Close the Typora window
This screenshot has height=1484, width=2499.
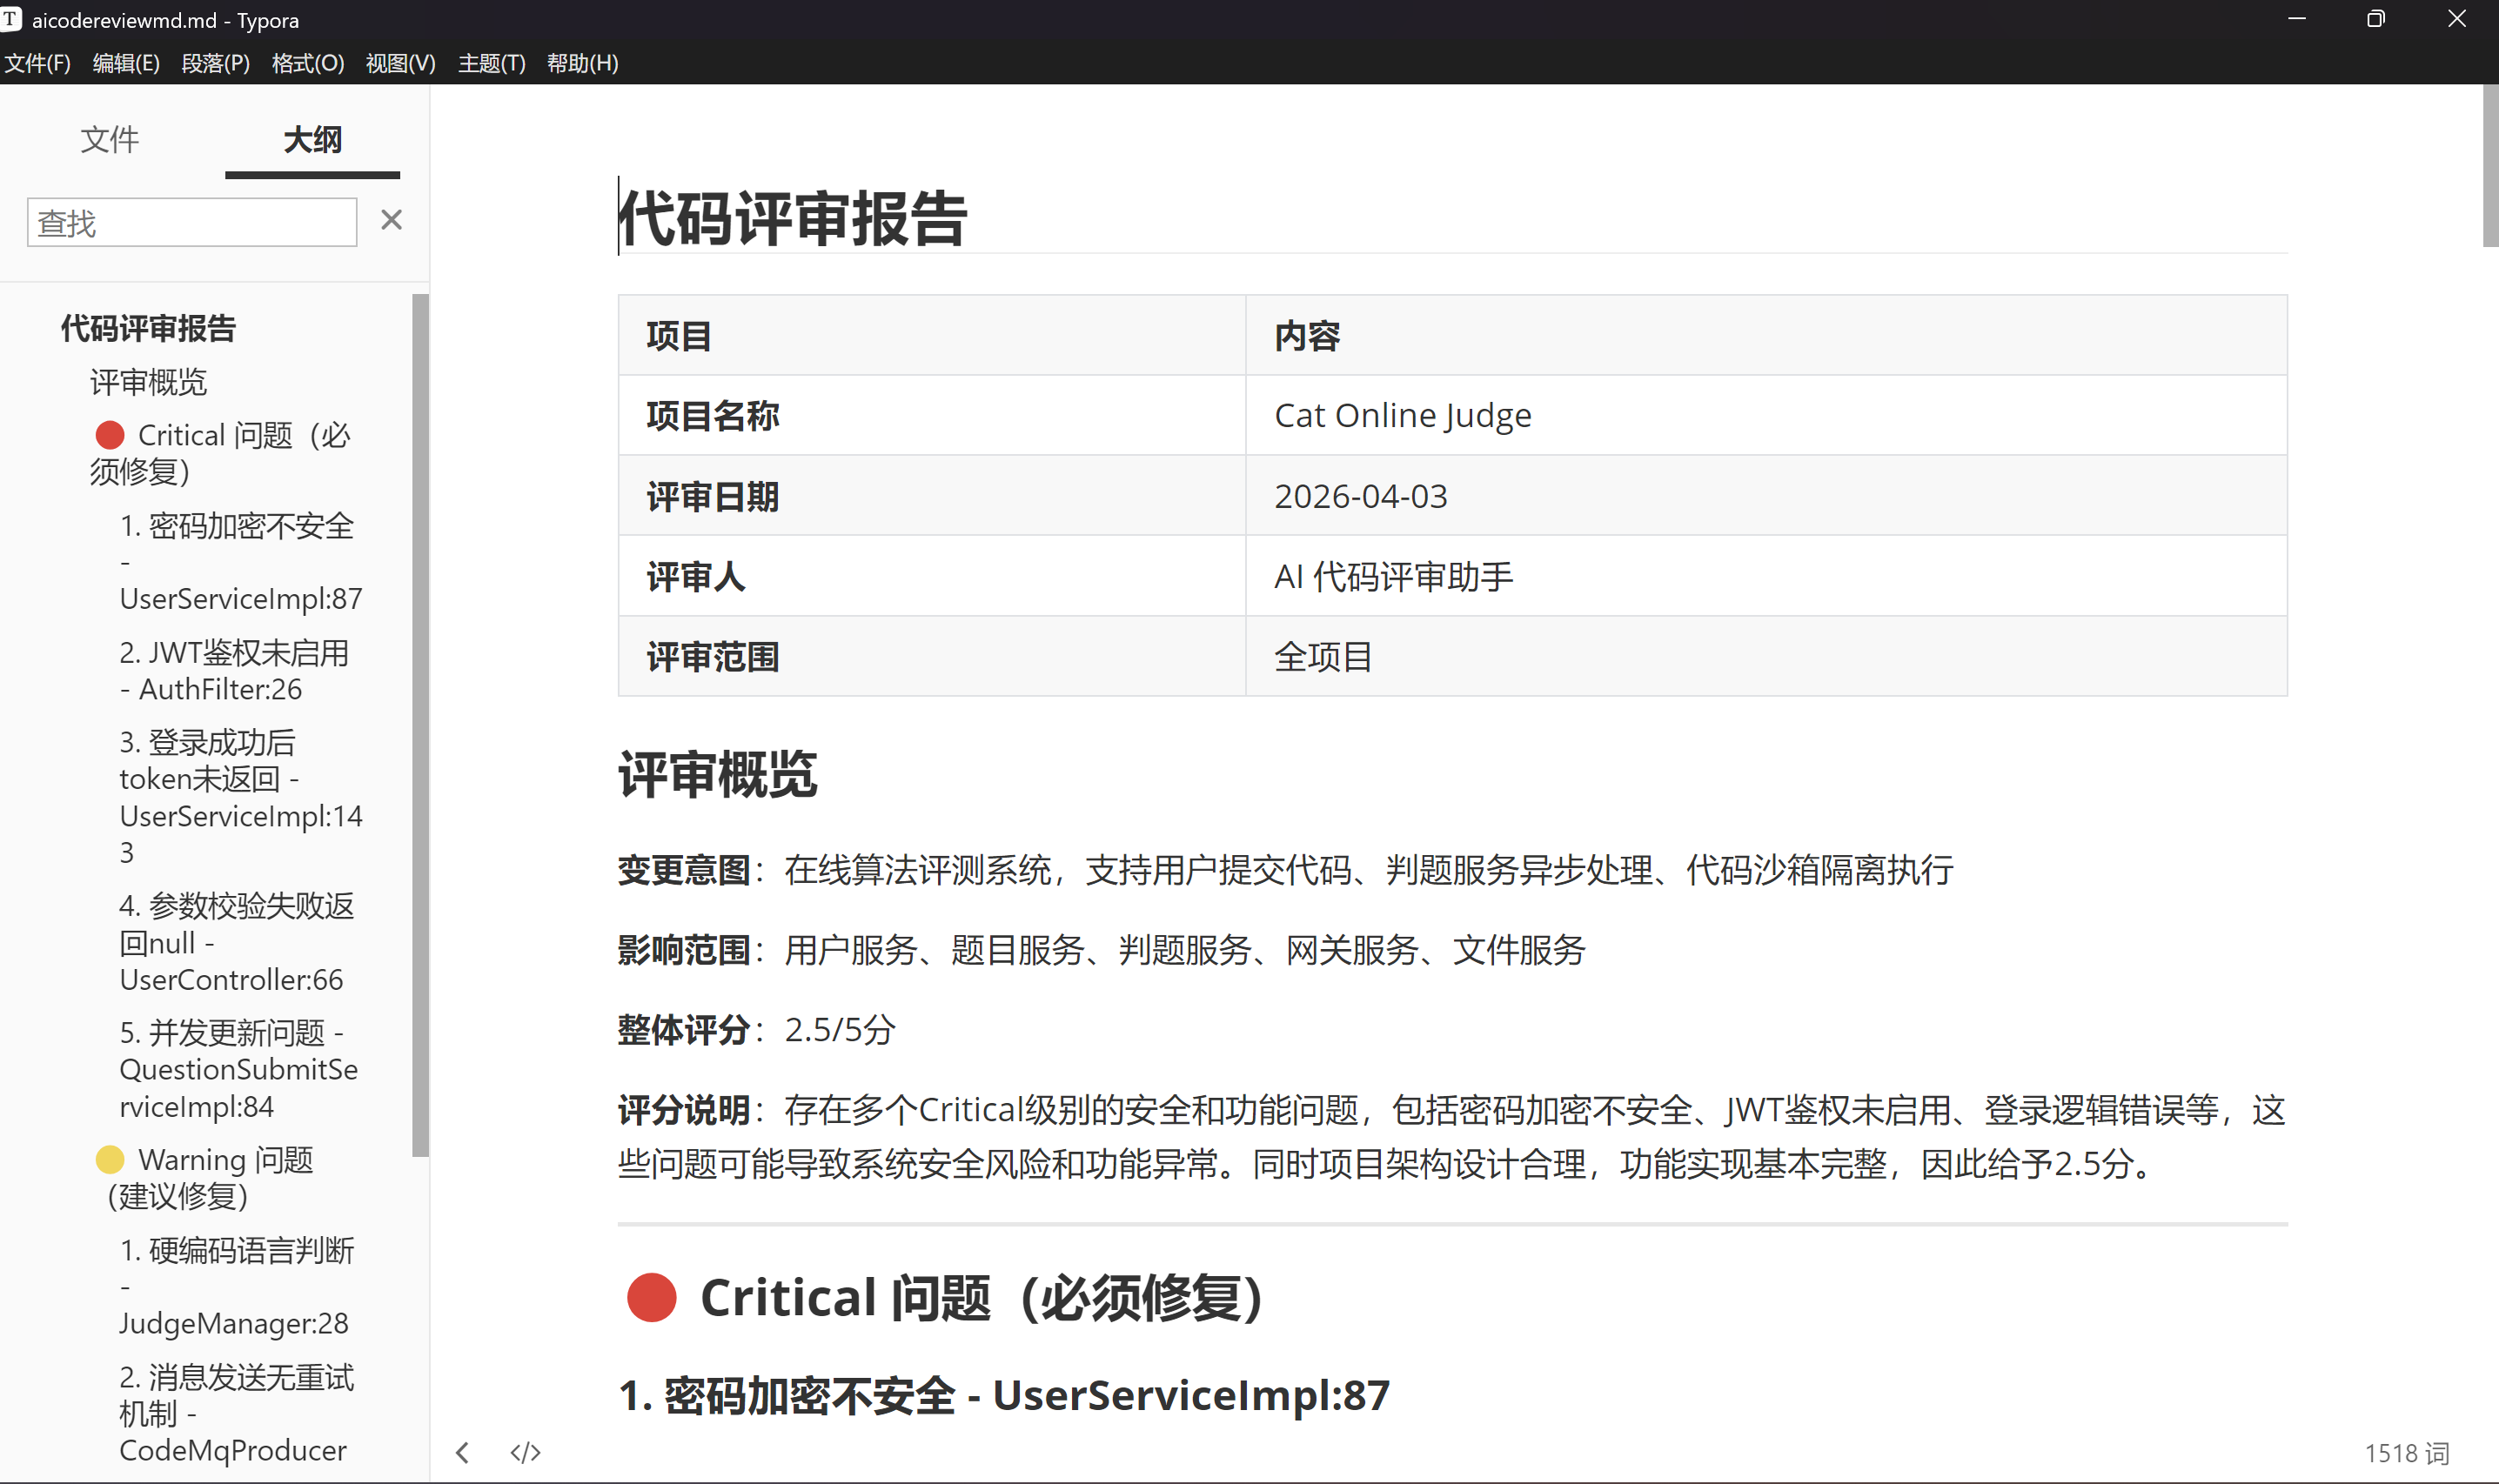2456,19
